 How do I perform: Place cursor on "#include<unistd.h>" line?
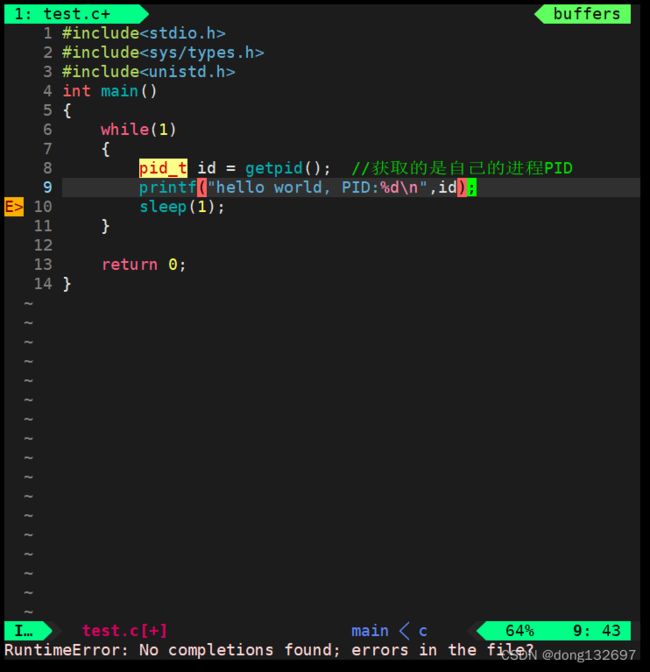point(148,72)
